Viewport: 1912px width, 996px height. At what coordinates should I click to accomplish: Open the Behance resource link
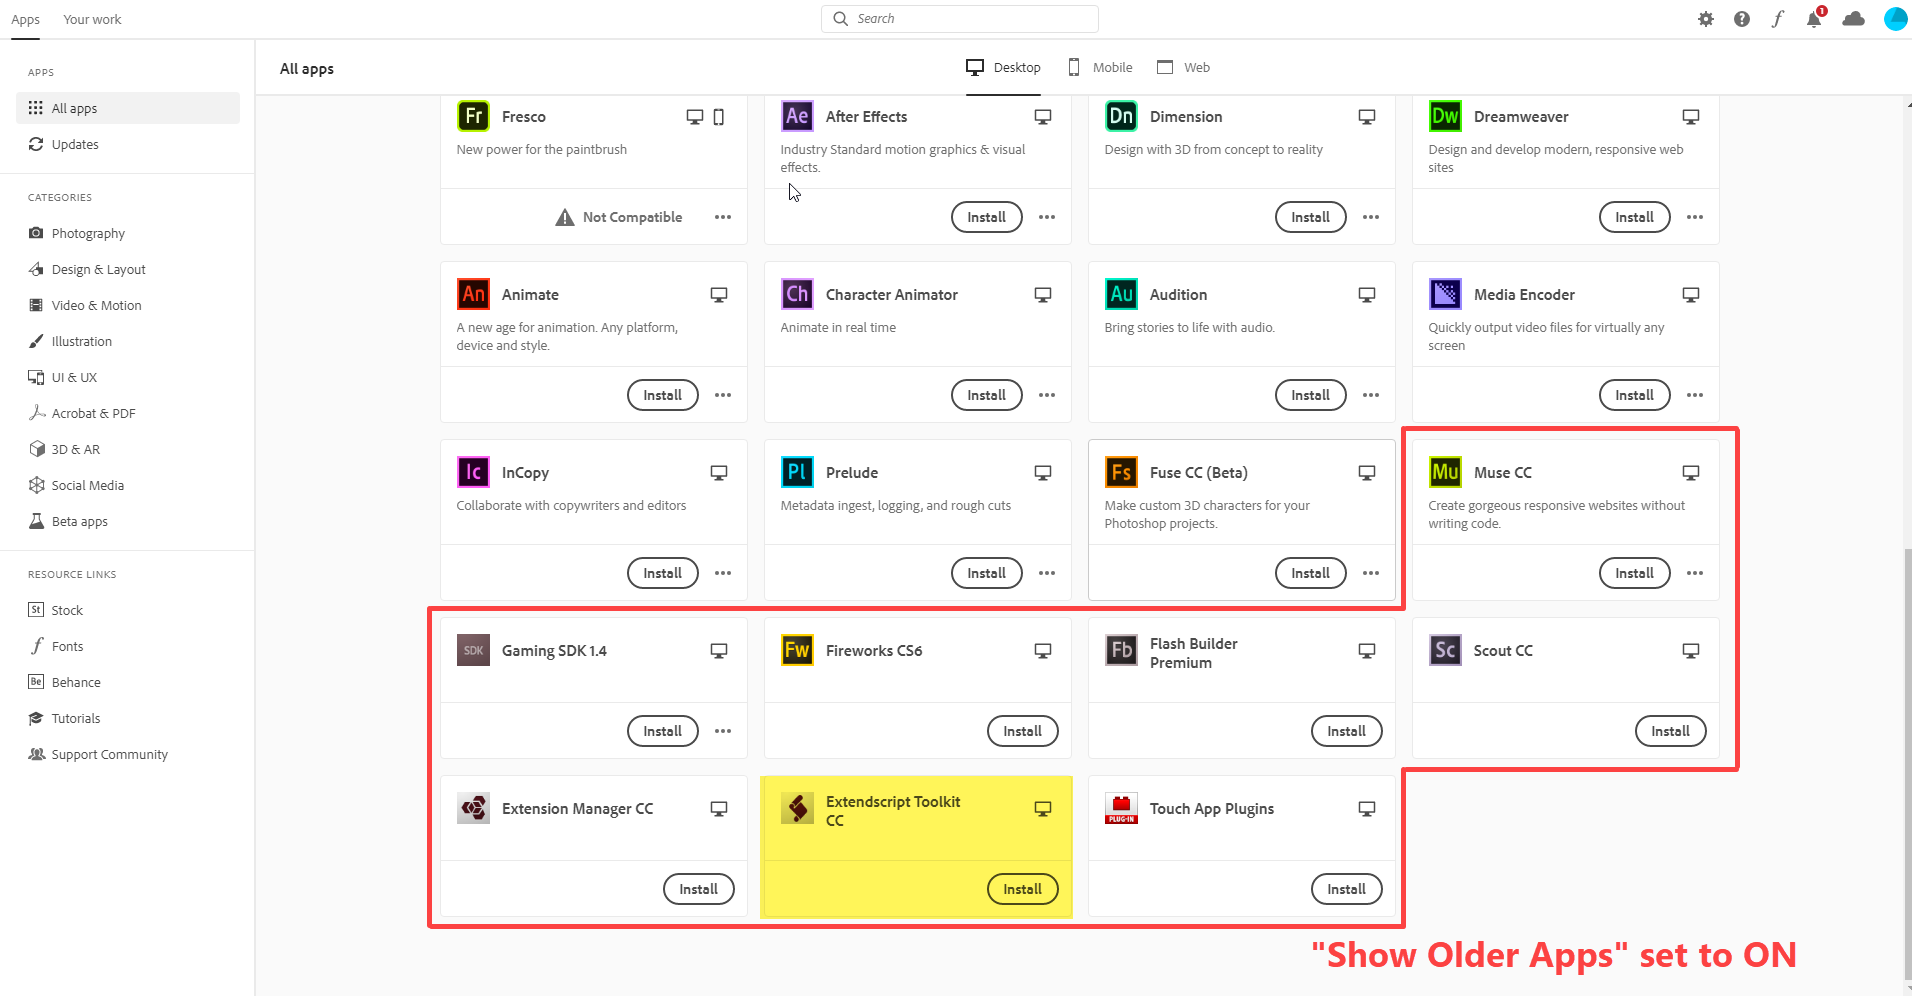point(74,681)
